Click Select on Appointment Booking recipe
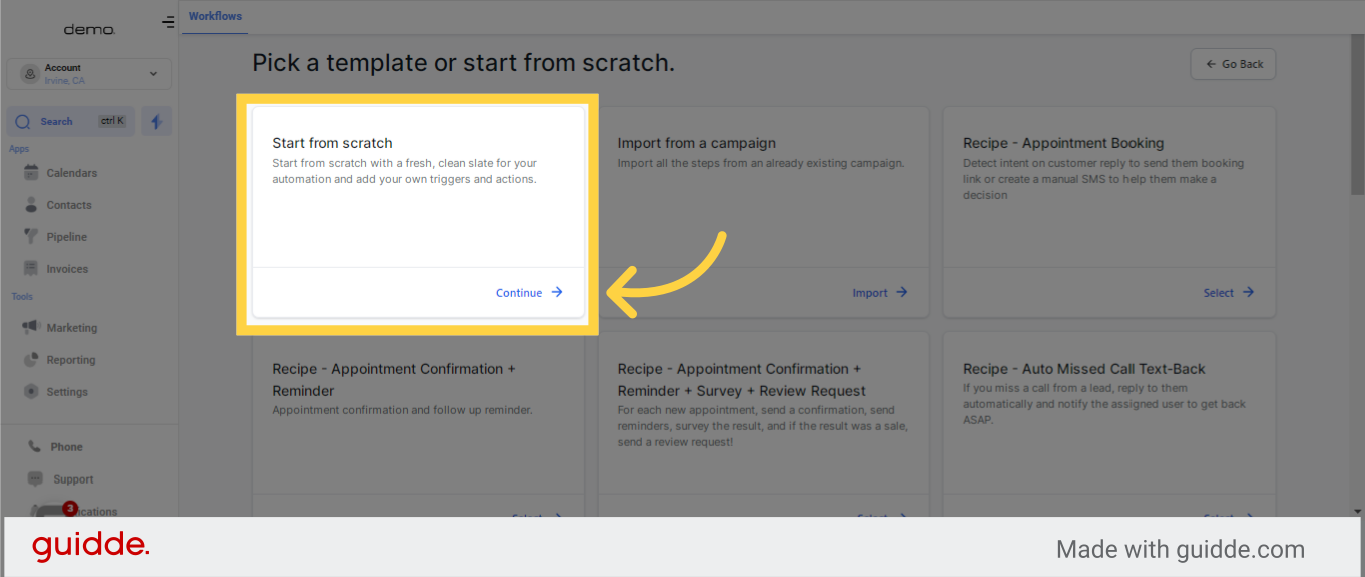 point(1228,293)
